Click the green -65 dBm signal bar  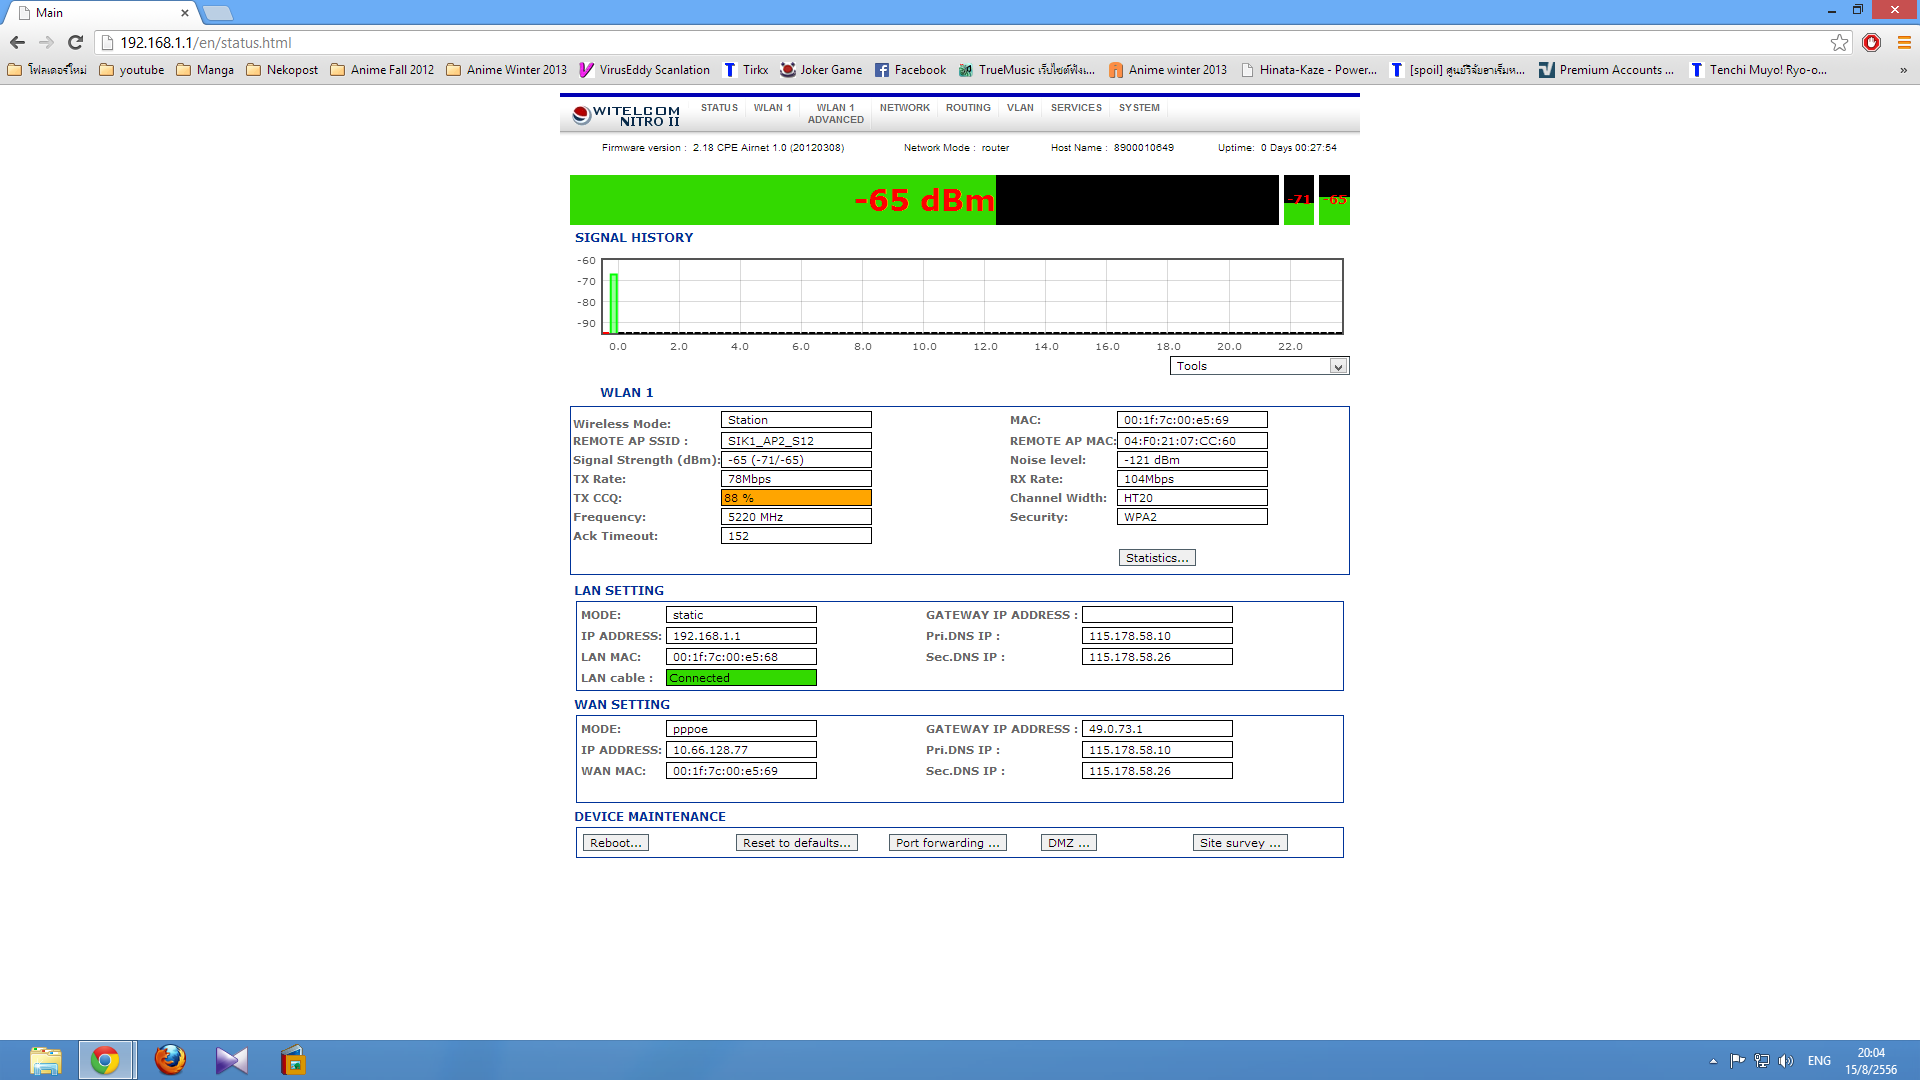tap(782, 200)
